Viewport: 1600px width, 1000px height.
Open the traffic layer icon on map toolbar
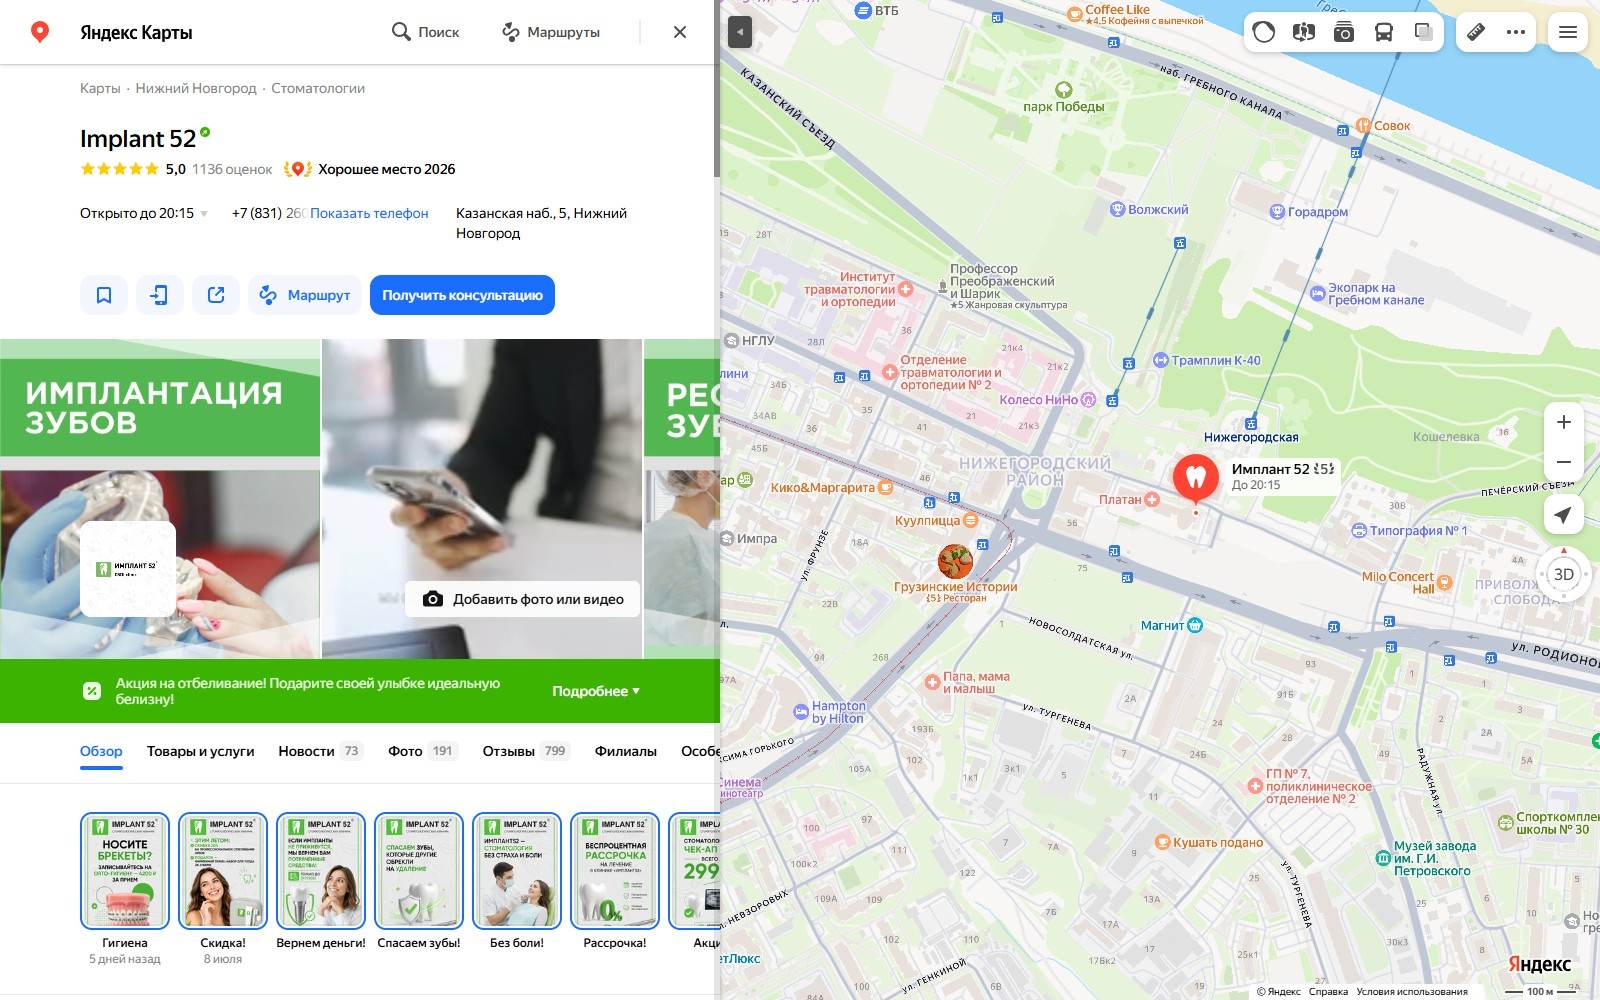[x=1264, y=32]
